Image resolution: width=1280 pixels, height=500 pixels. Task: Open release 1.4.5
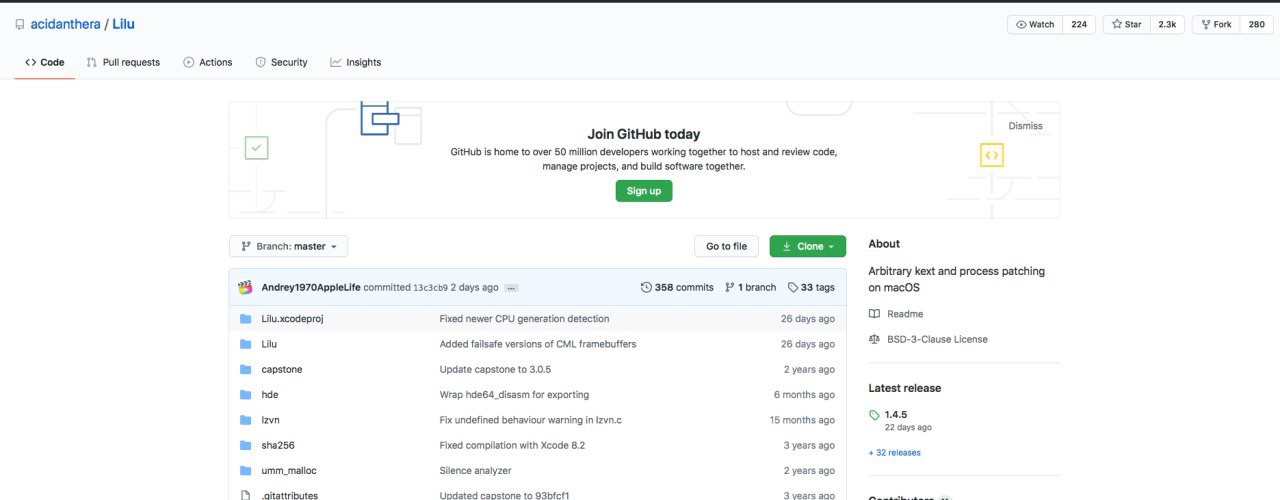tap(896, 414)
